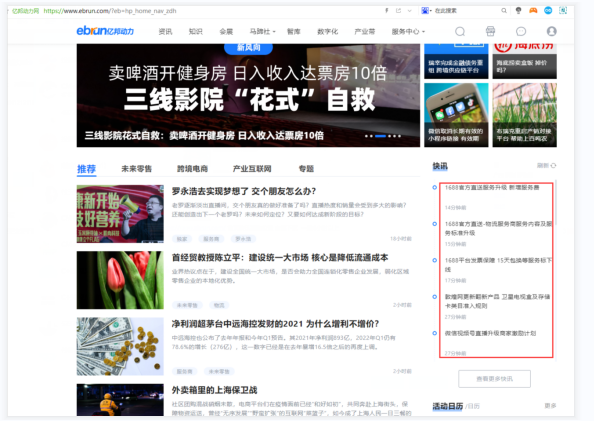The width and height of the screenshot is (594, 421).
Task: Click the first carousel dot on banner
Action: click(x=366, y=136)
